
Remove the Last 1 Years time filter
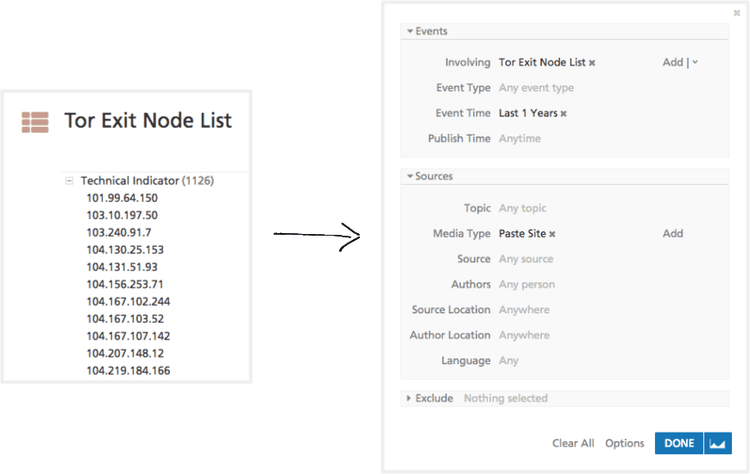[x=563, y=114]
